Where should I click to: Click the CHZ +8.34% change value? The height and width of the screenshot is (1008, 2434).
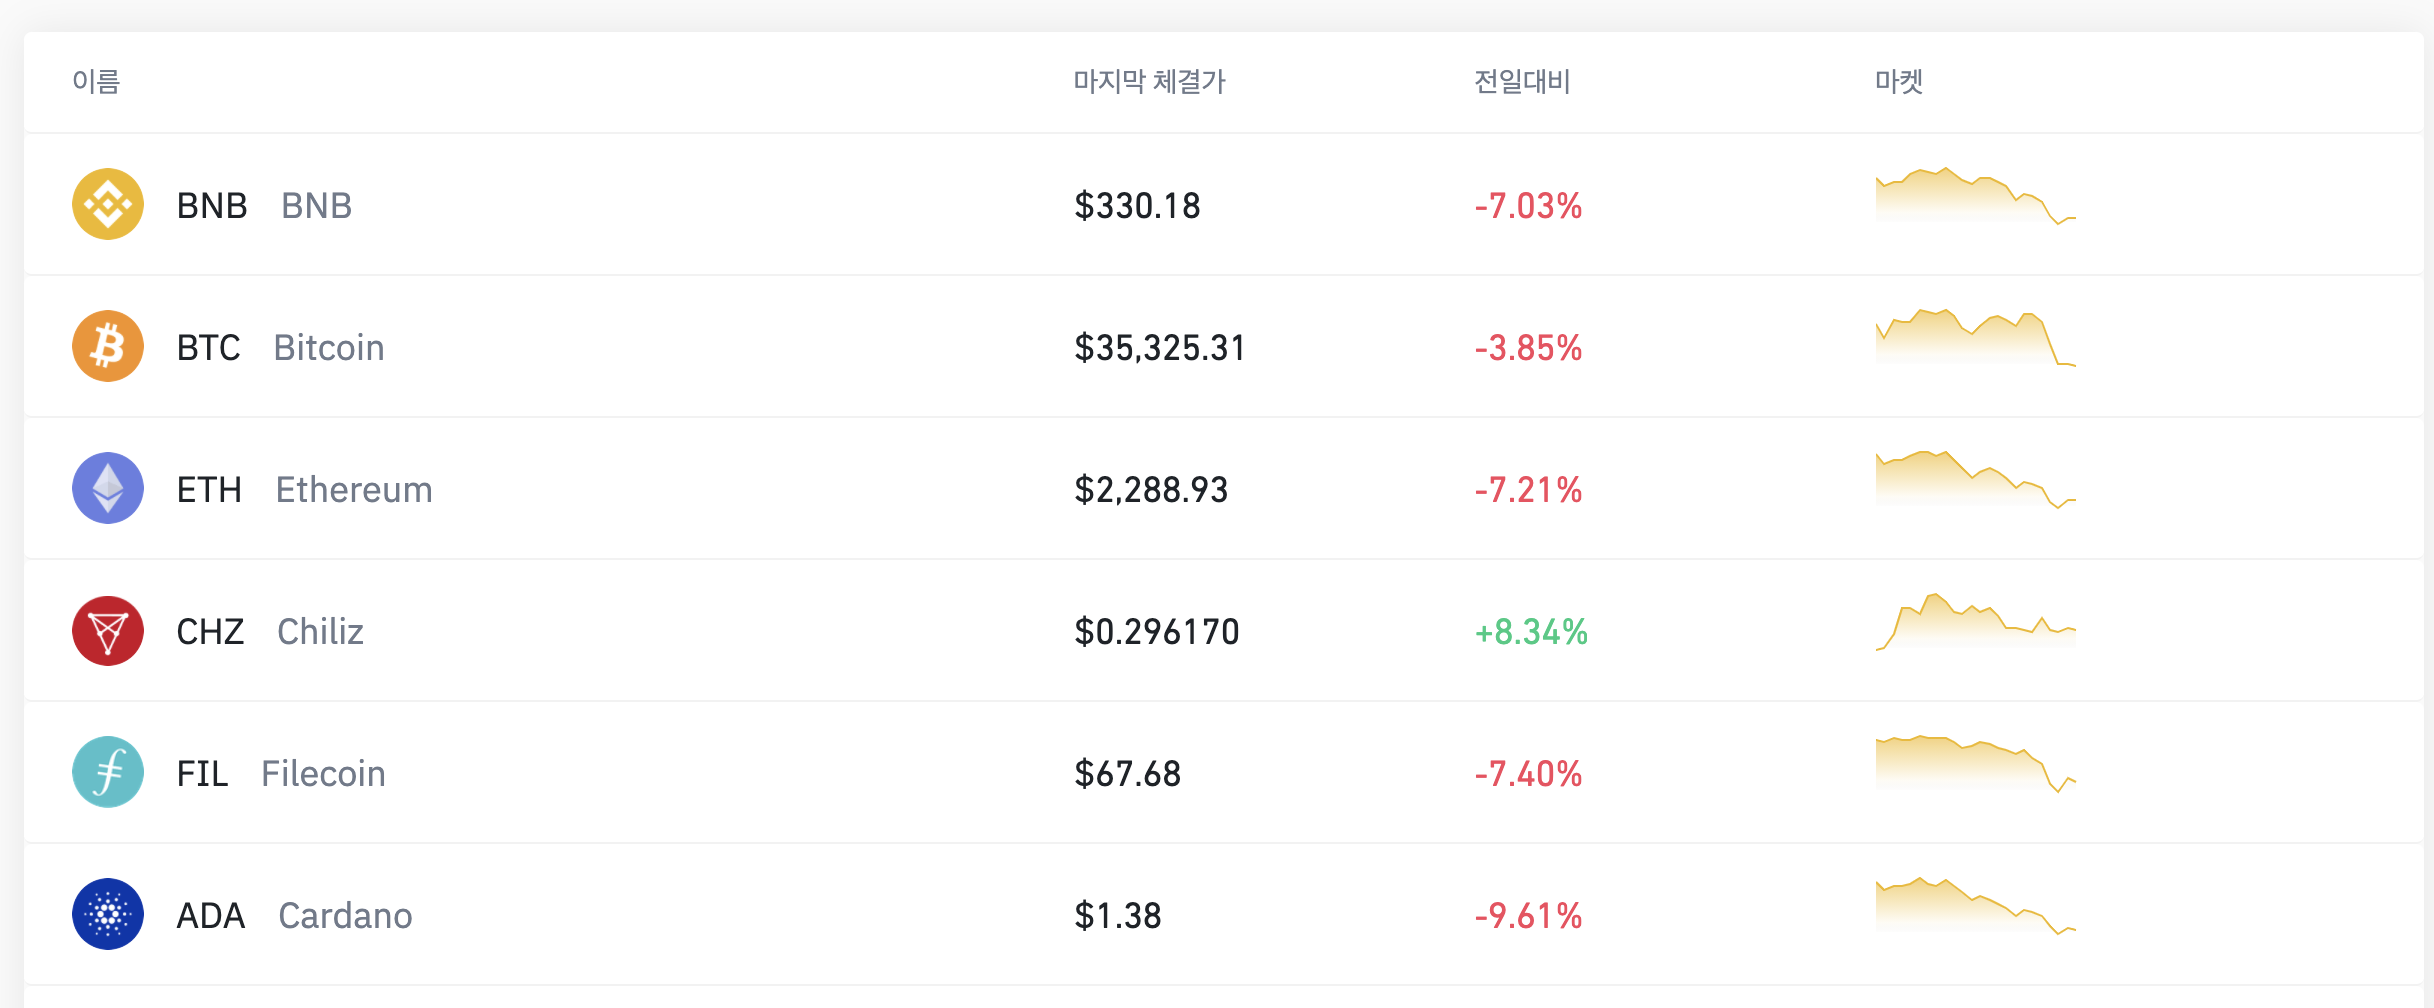tap(1531, 631)
